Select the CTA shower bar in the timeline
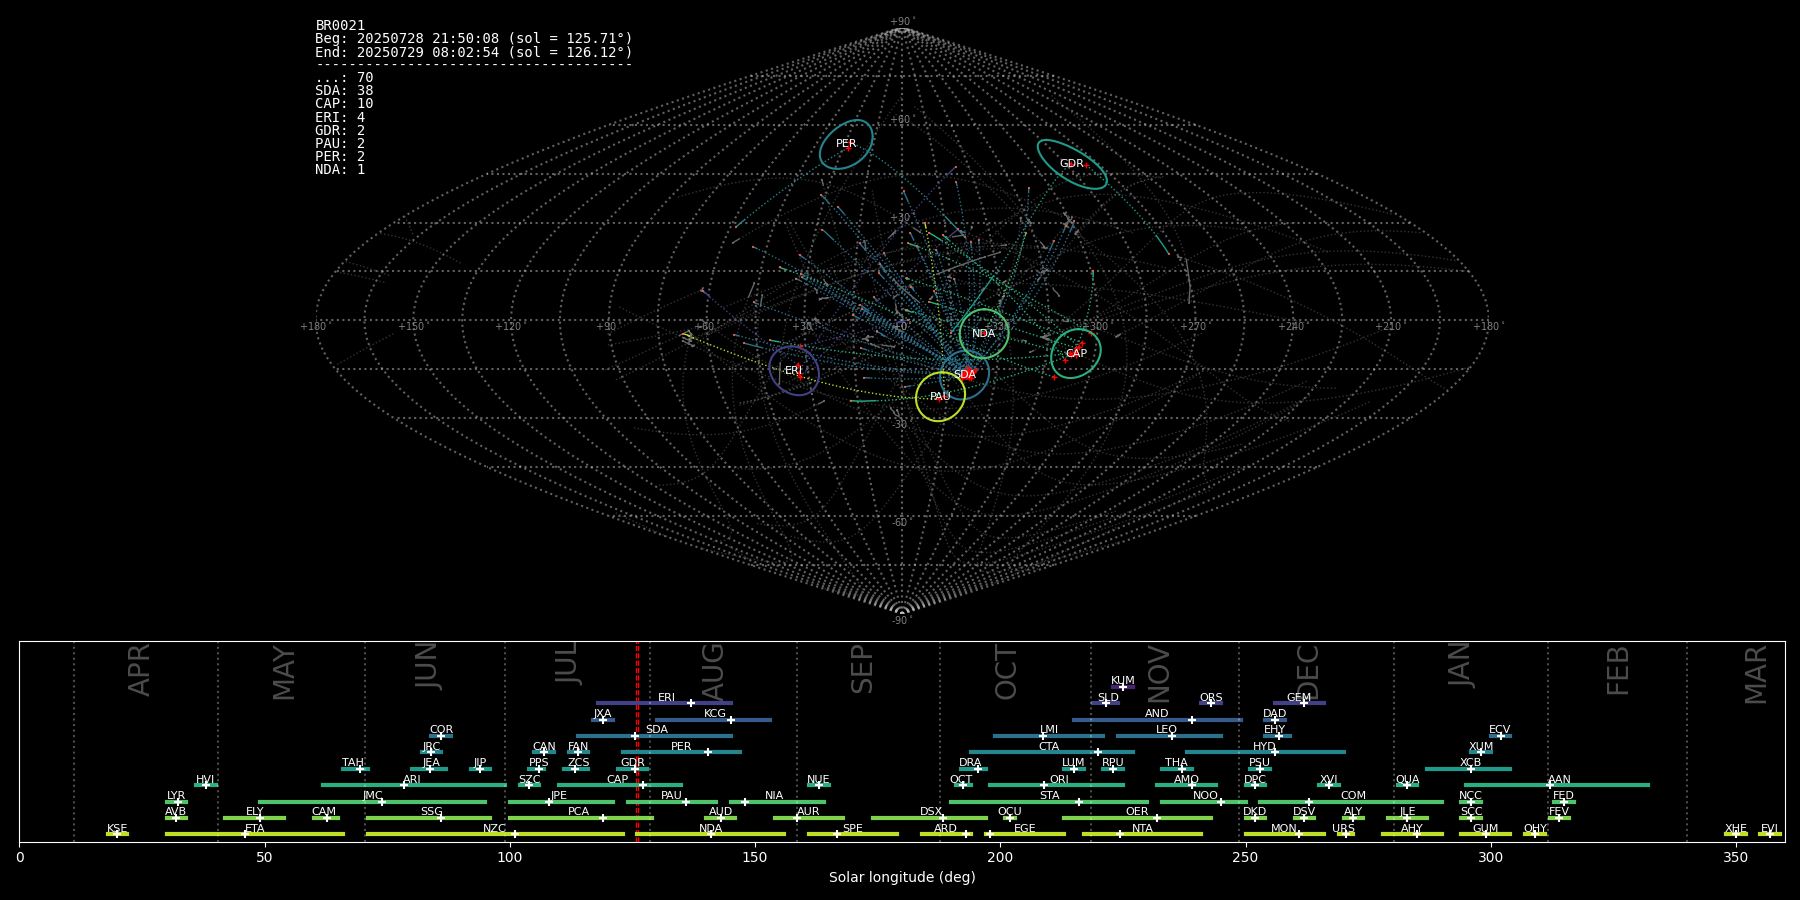 [x=1052, y=752]
